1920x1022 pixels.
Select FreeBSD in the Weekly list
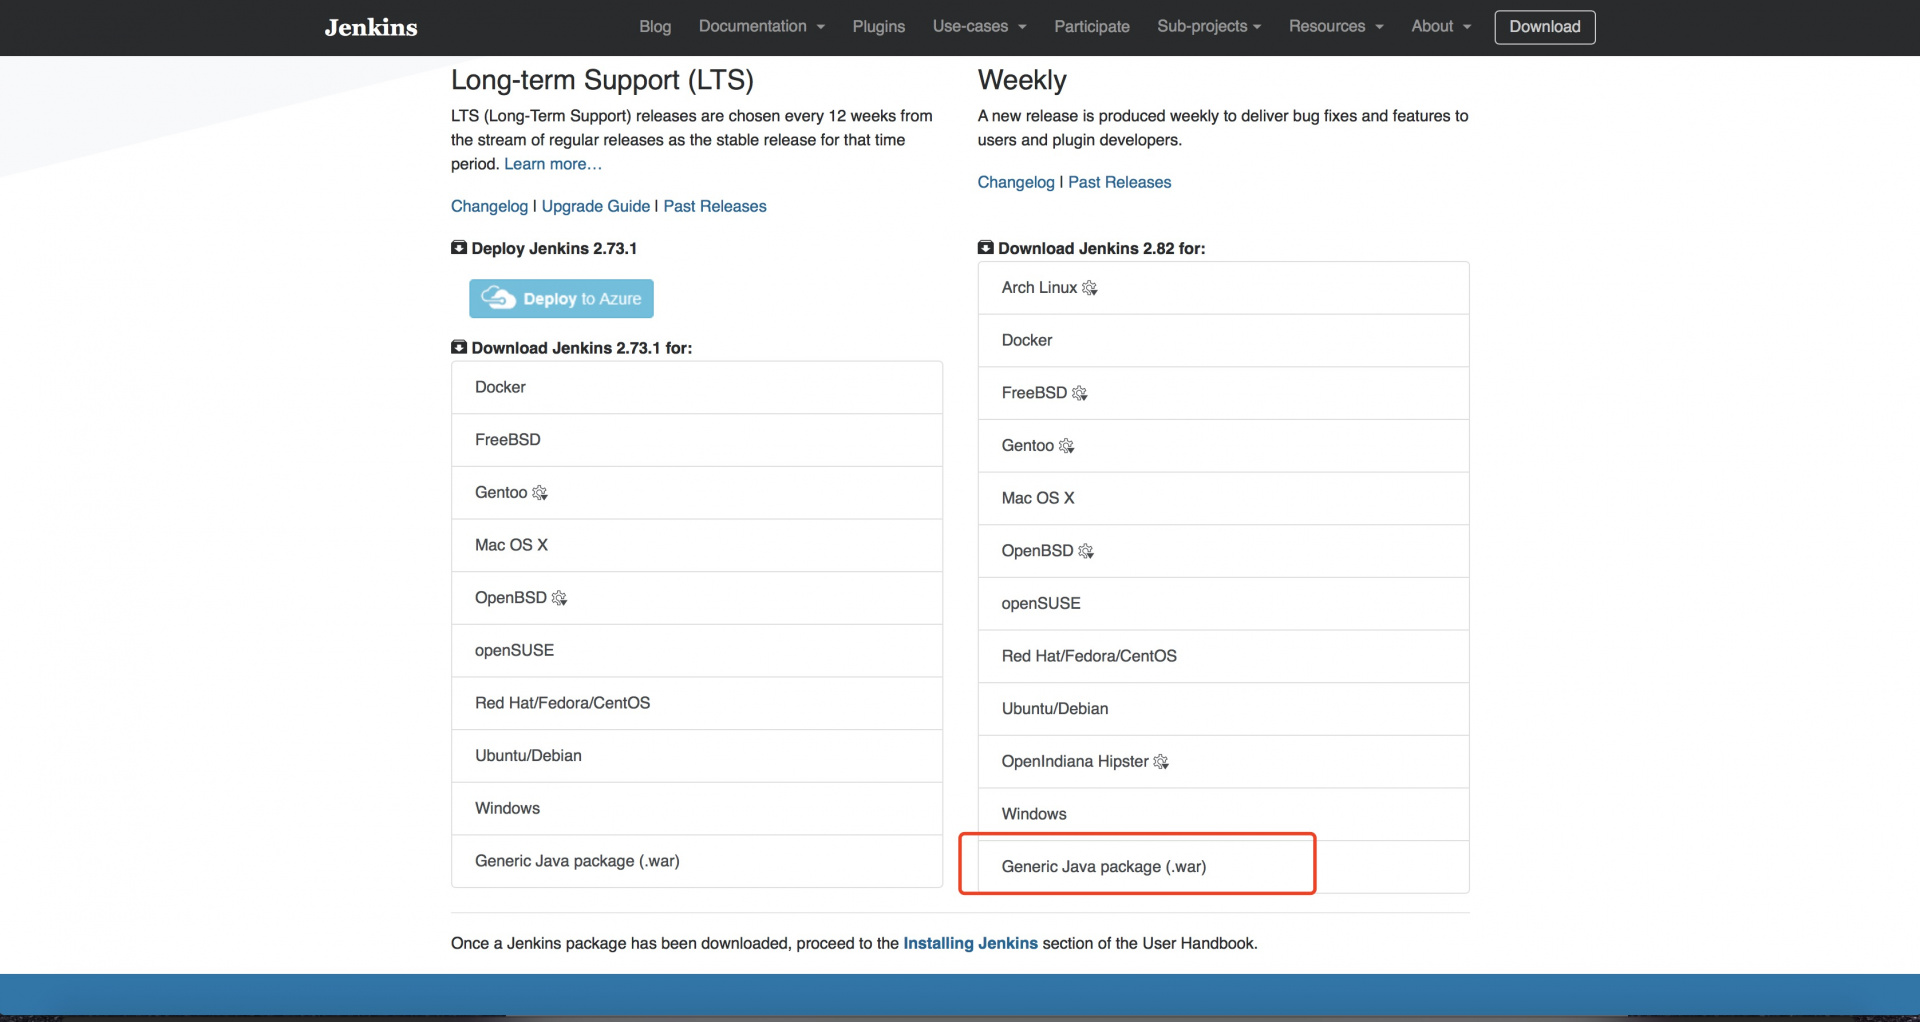click(x=1223, y=393)
